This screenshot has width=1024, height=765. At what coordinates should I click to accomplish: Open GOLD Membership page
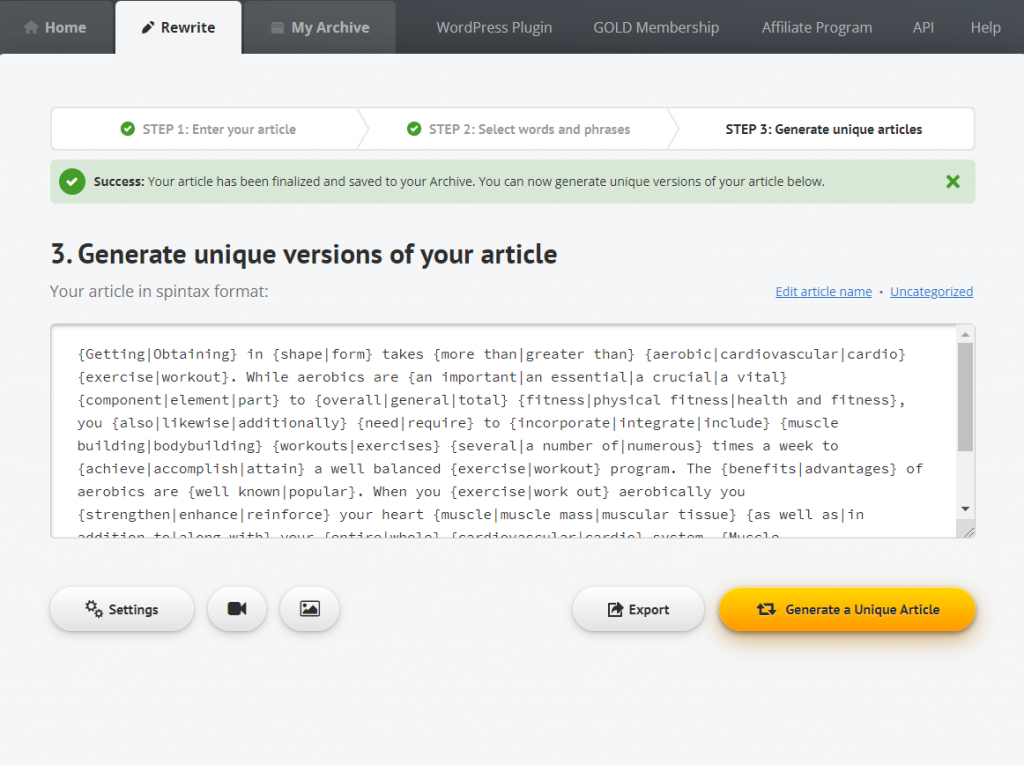656,27
